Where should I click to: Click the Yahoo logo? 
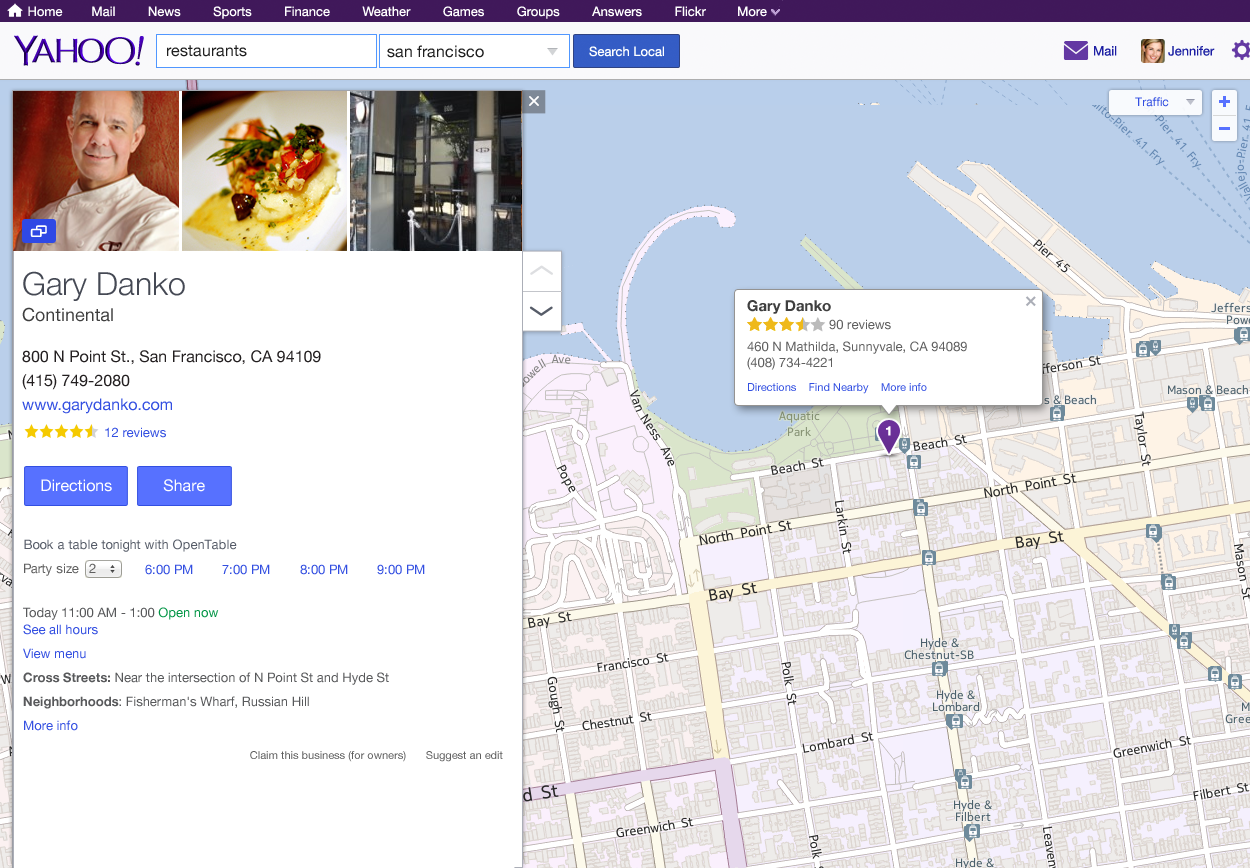79,50
